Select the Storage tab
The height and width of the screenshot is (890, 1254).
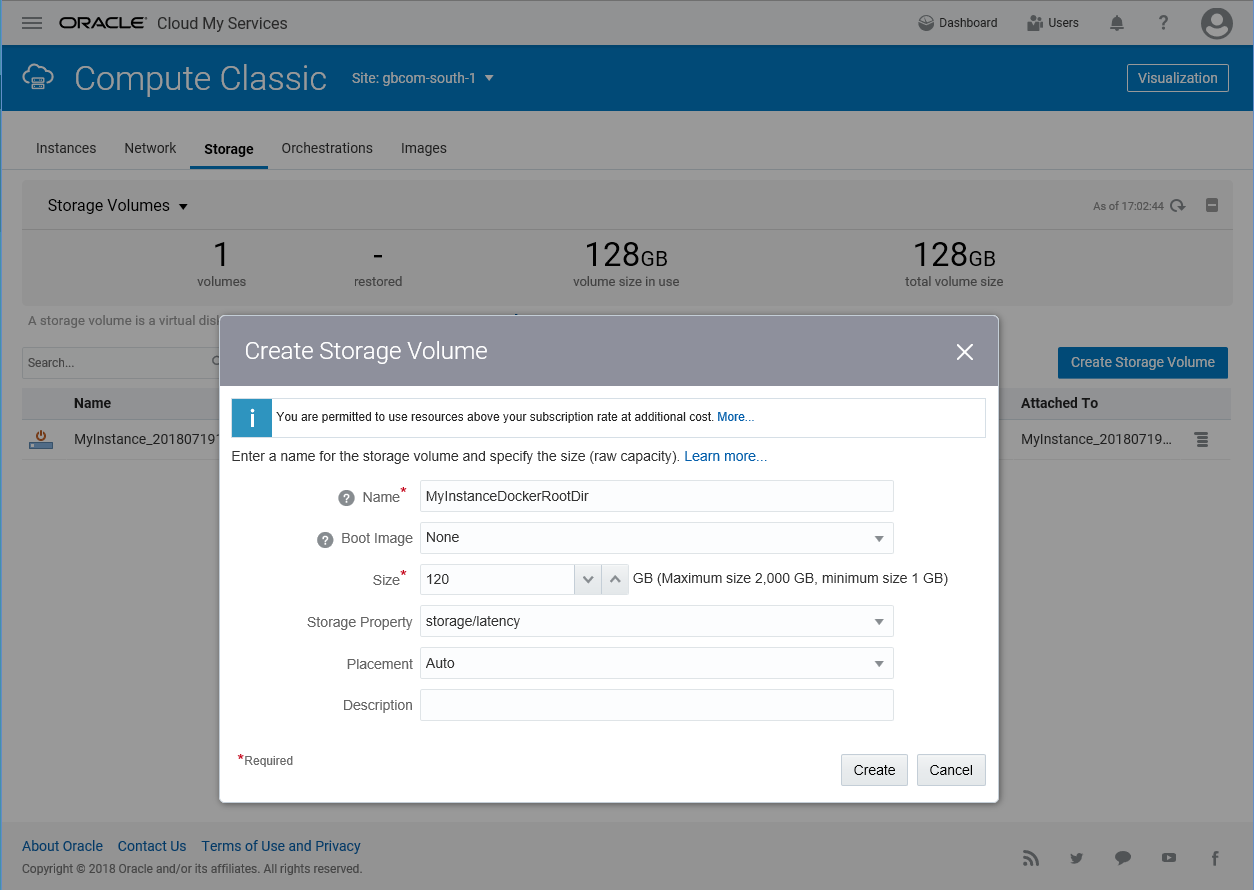point(229,149)
